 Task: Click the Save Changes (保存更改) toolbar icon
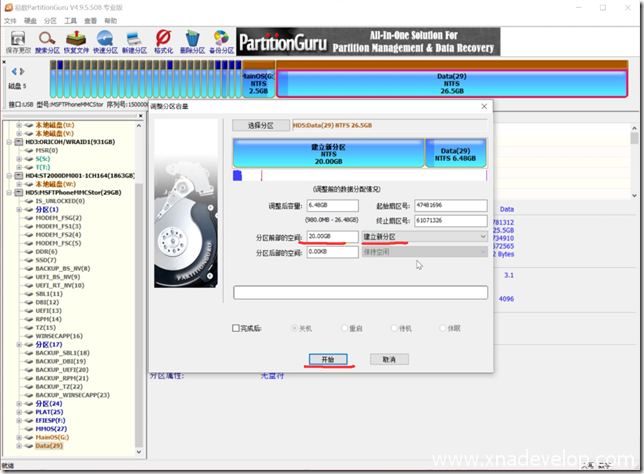click(x=17, y=40)
